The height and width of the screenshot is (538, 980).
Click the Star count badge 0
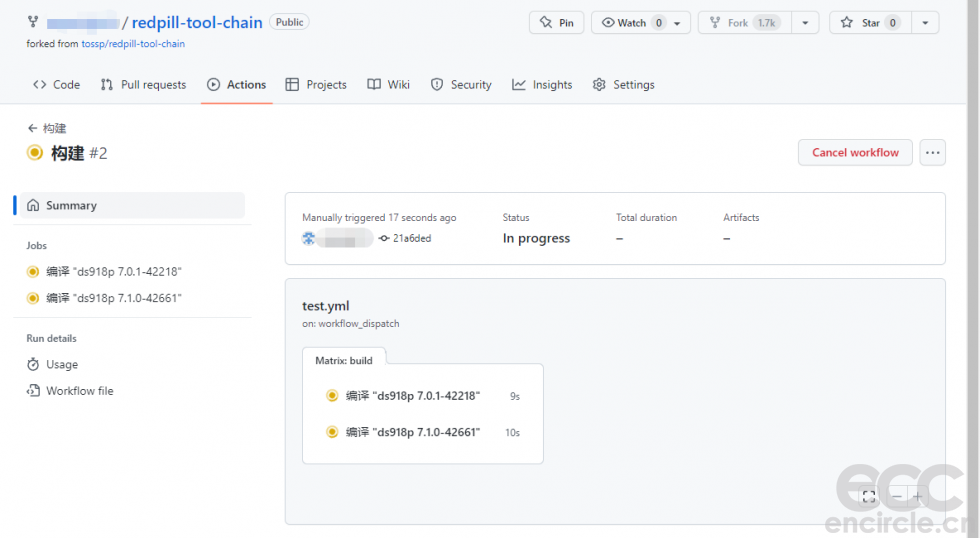coord(892,22)
